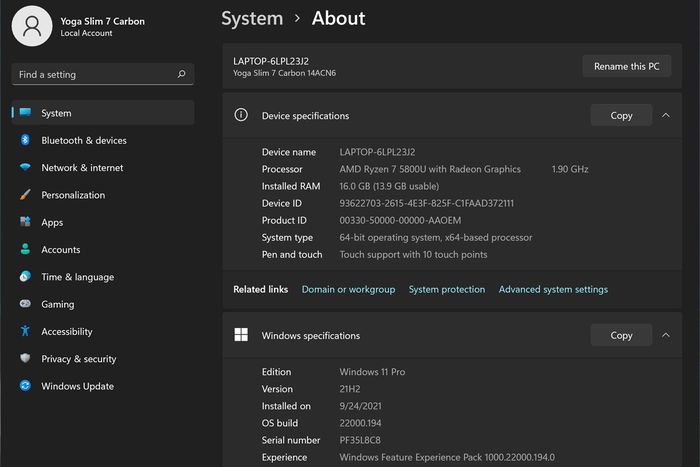Select Accounts in the sidebar

103,249
